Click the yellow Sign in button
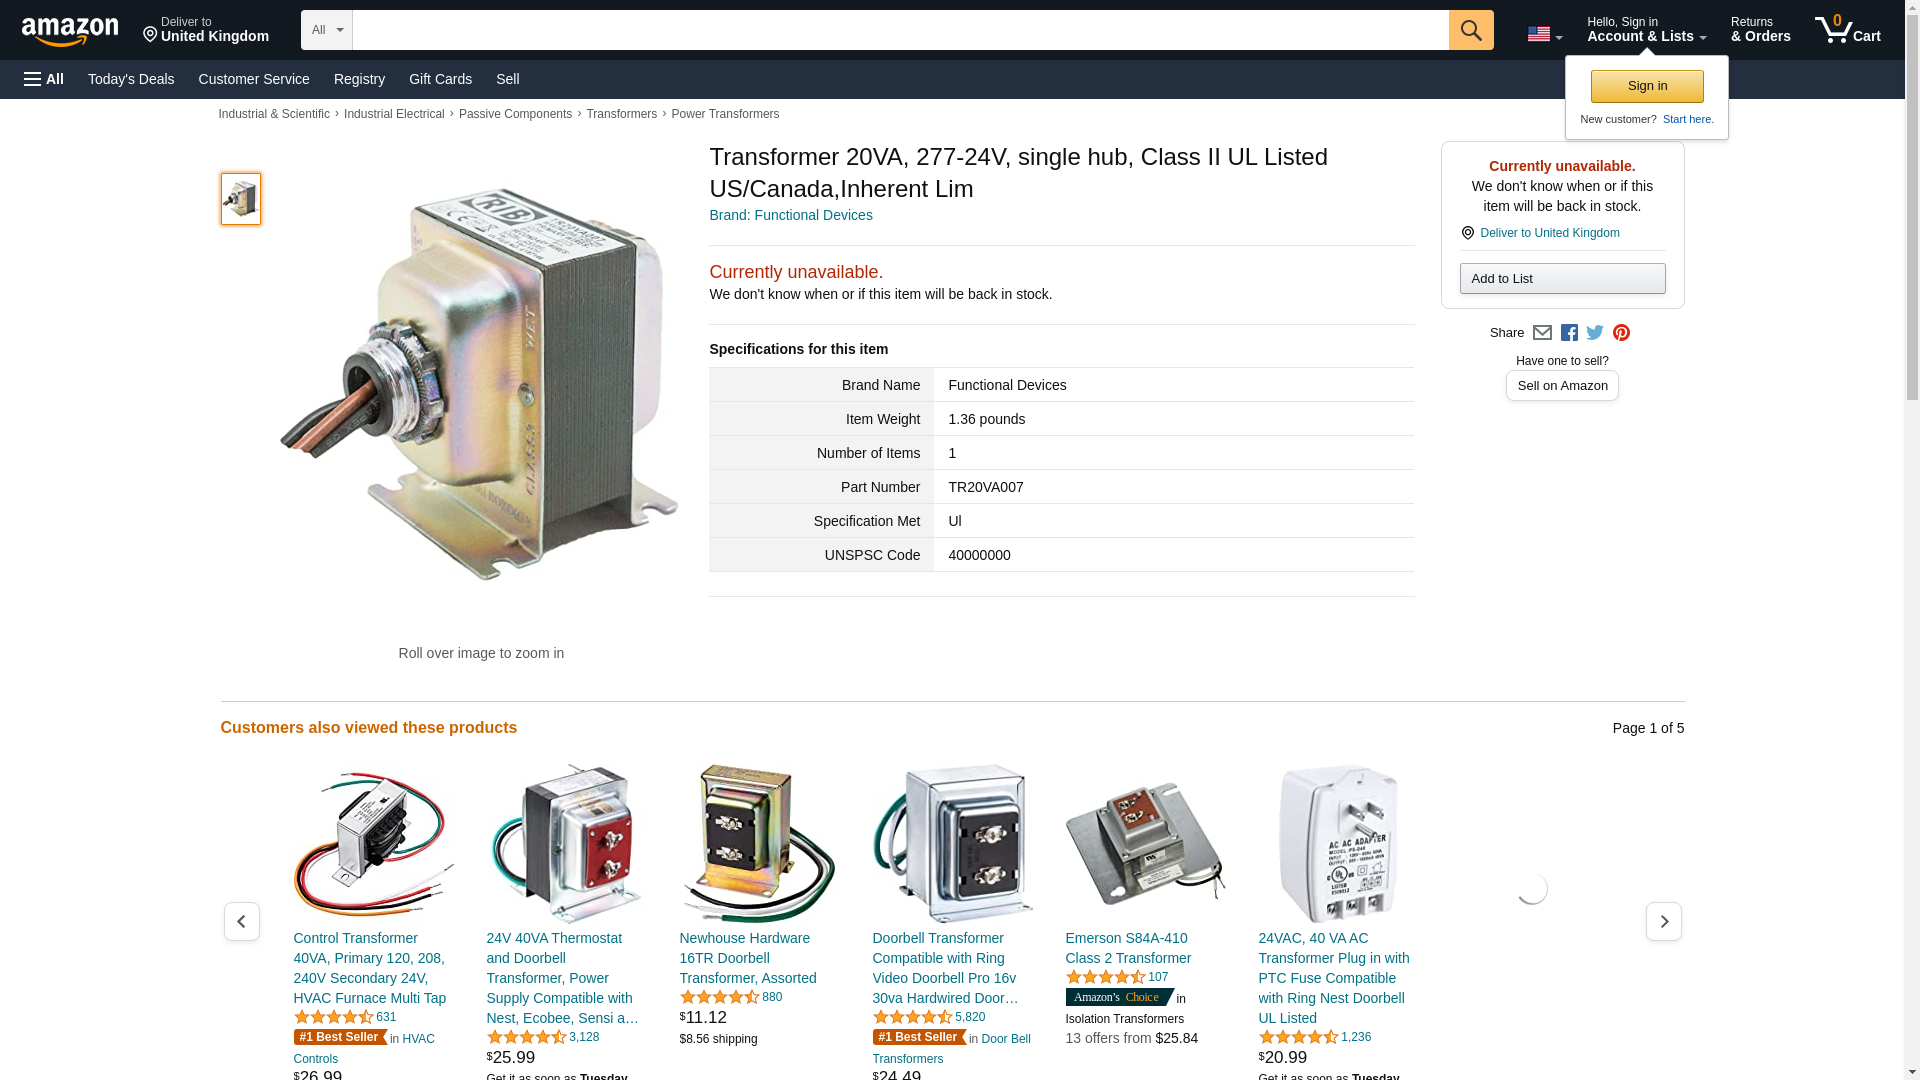 [1647, 86]
